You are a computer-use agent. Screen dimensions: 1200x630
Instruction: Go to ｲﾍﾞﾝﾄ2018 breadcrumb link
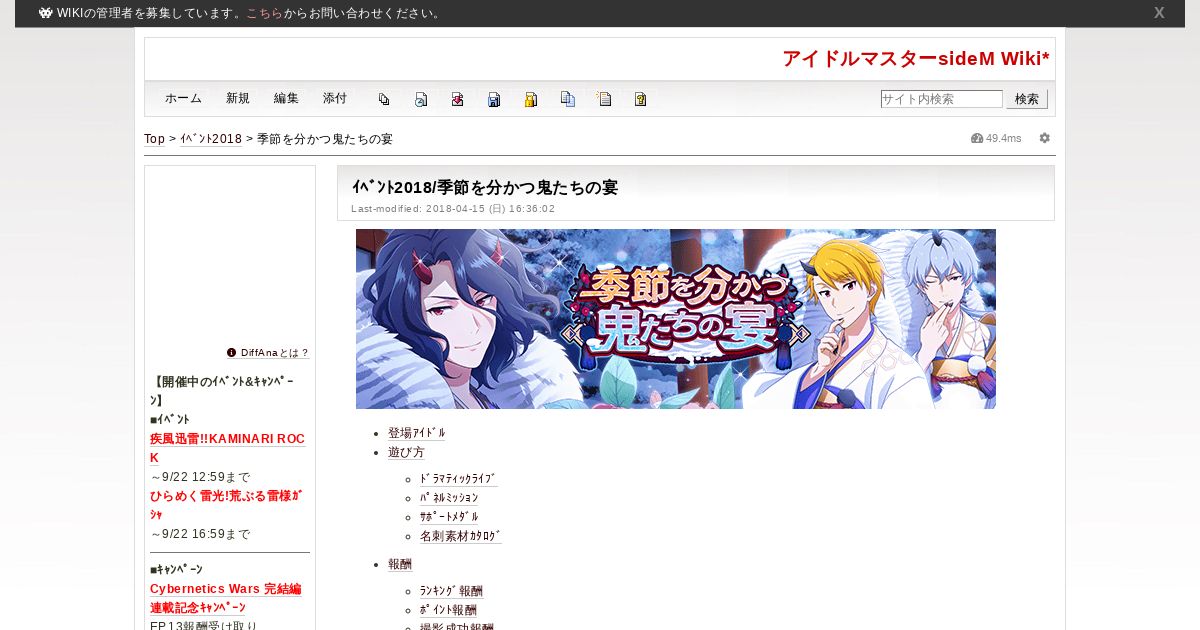point(211,139)
